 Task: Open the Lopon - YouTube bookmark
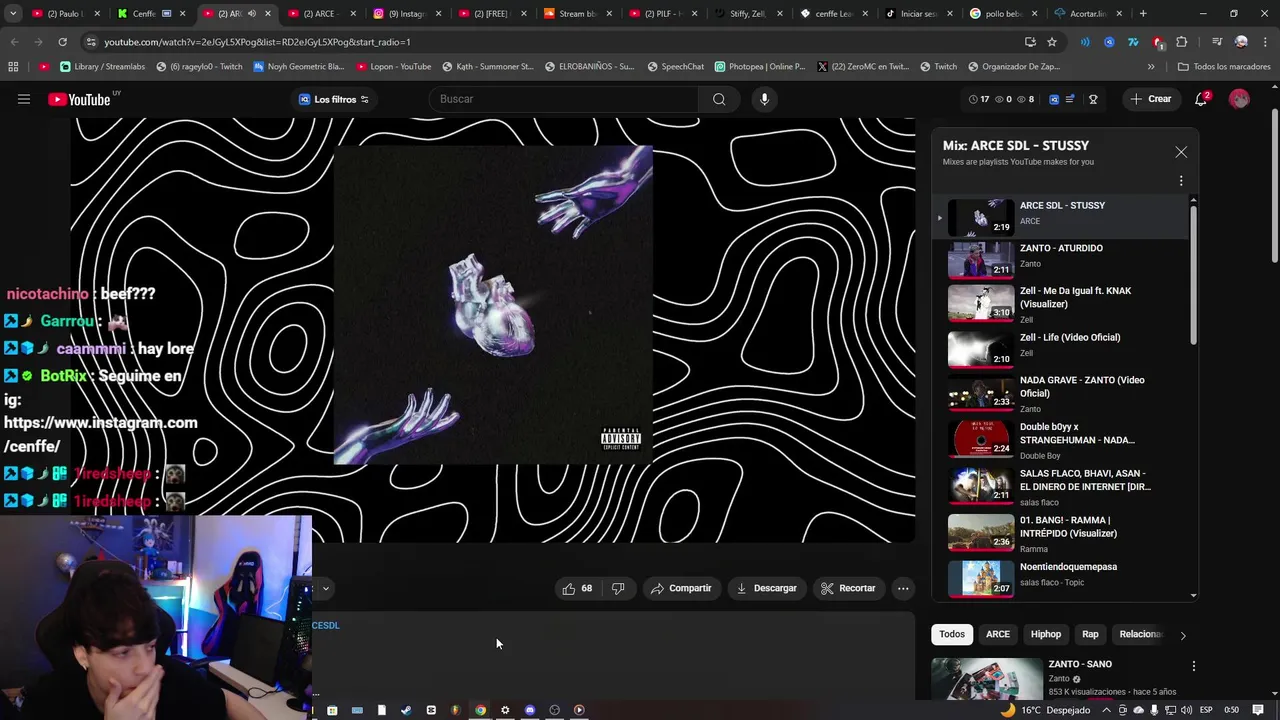[x=393, y=67]
